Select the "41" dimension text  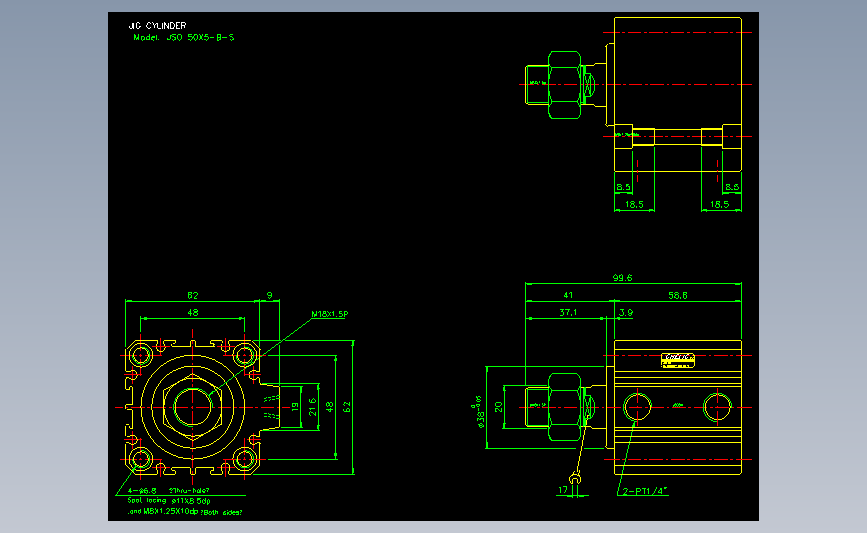(568, 295)
